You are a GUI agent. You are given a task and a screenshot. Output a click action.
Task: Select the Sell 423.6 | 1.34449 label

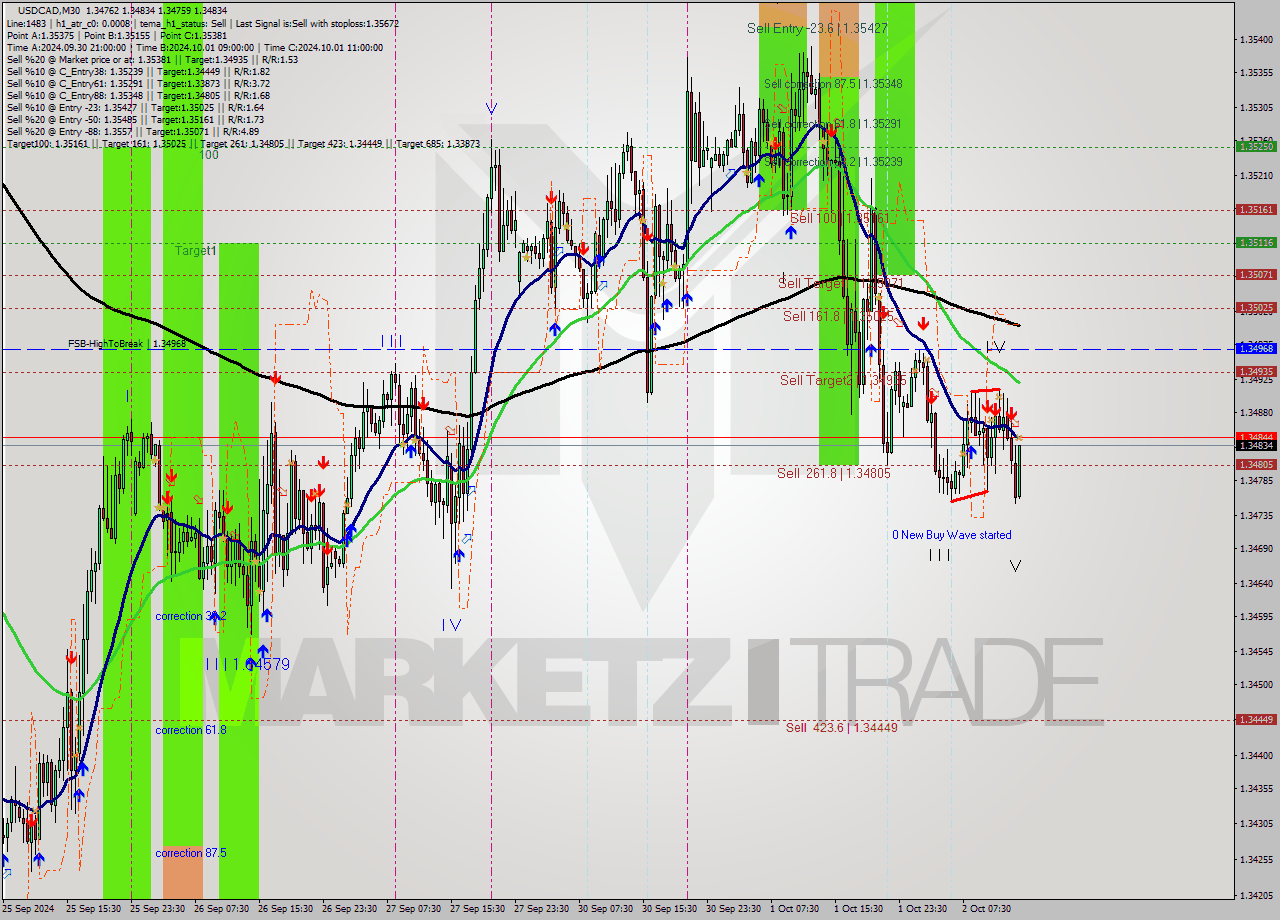[x=841, y=727]
